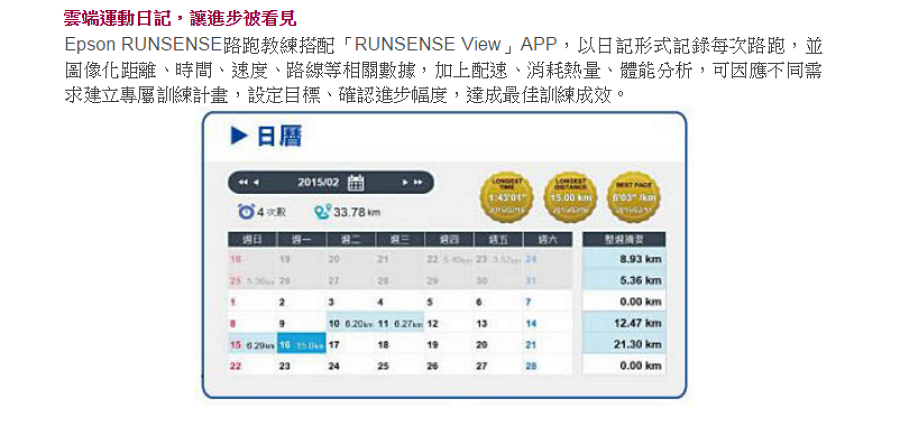Select Saturday February 7
This screenshot has width=900, height=426.
pos(548,302)
